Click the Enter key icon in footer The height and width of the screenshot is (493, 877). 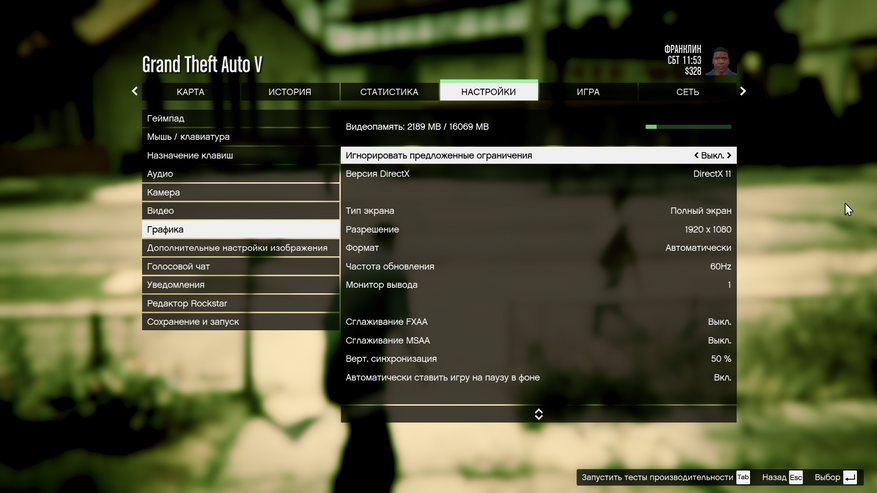tap(850, 477)
